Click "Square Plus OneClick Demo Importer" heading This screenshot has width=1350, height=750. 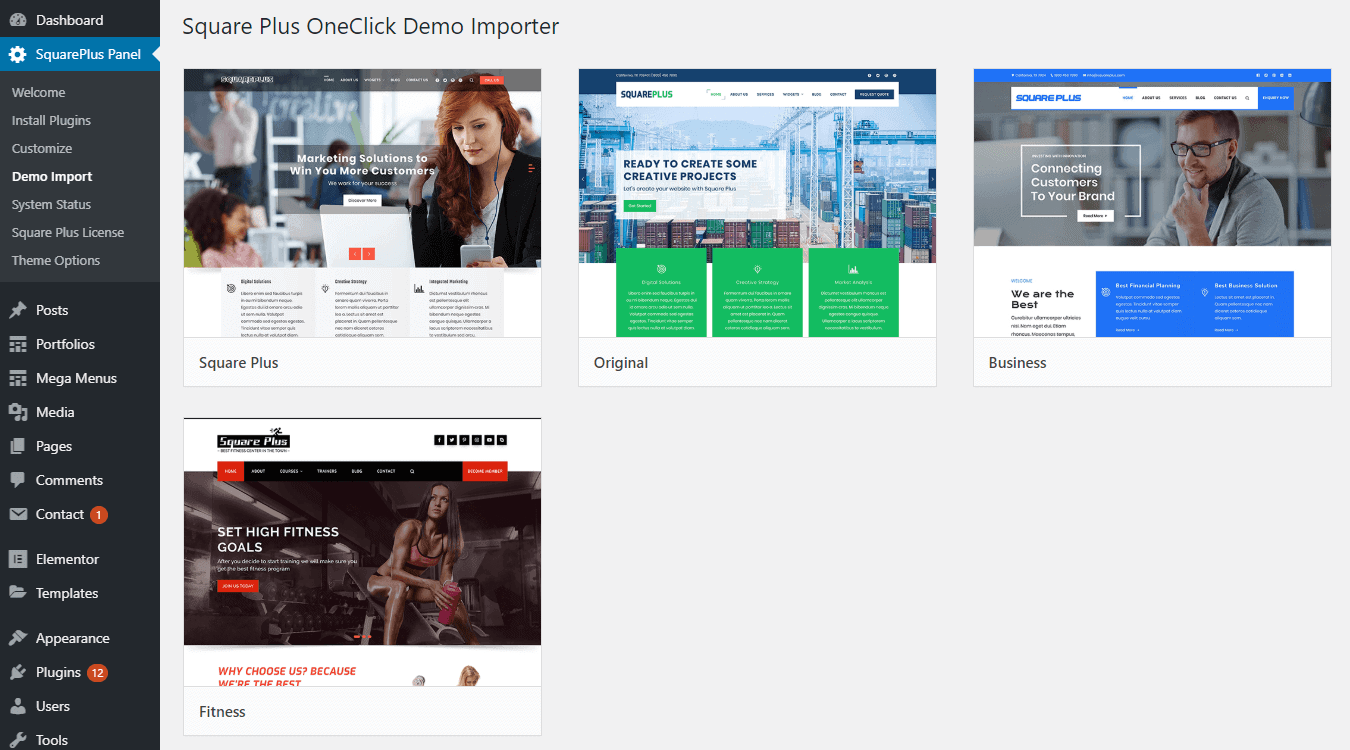point(370,26)
